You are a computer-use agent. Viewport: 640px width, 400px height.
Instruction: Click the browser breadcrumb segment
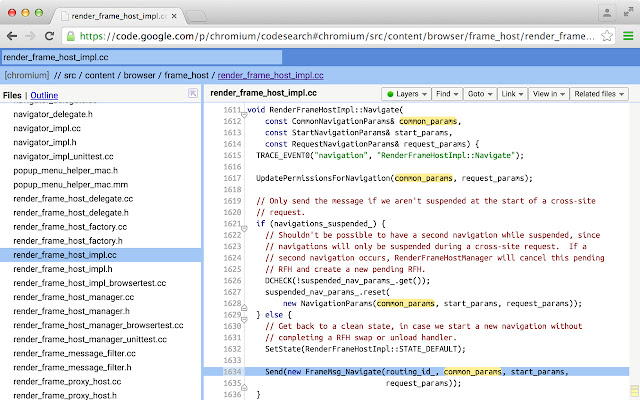point(139,75)
